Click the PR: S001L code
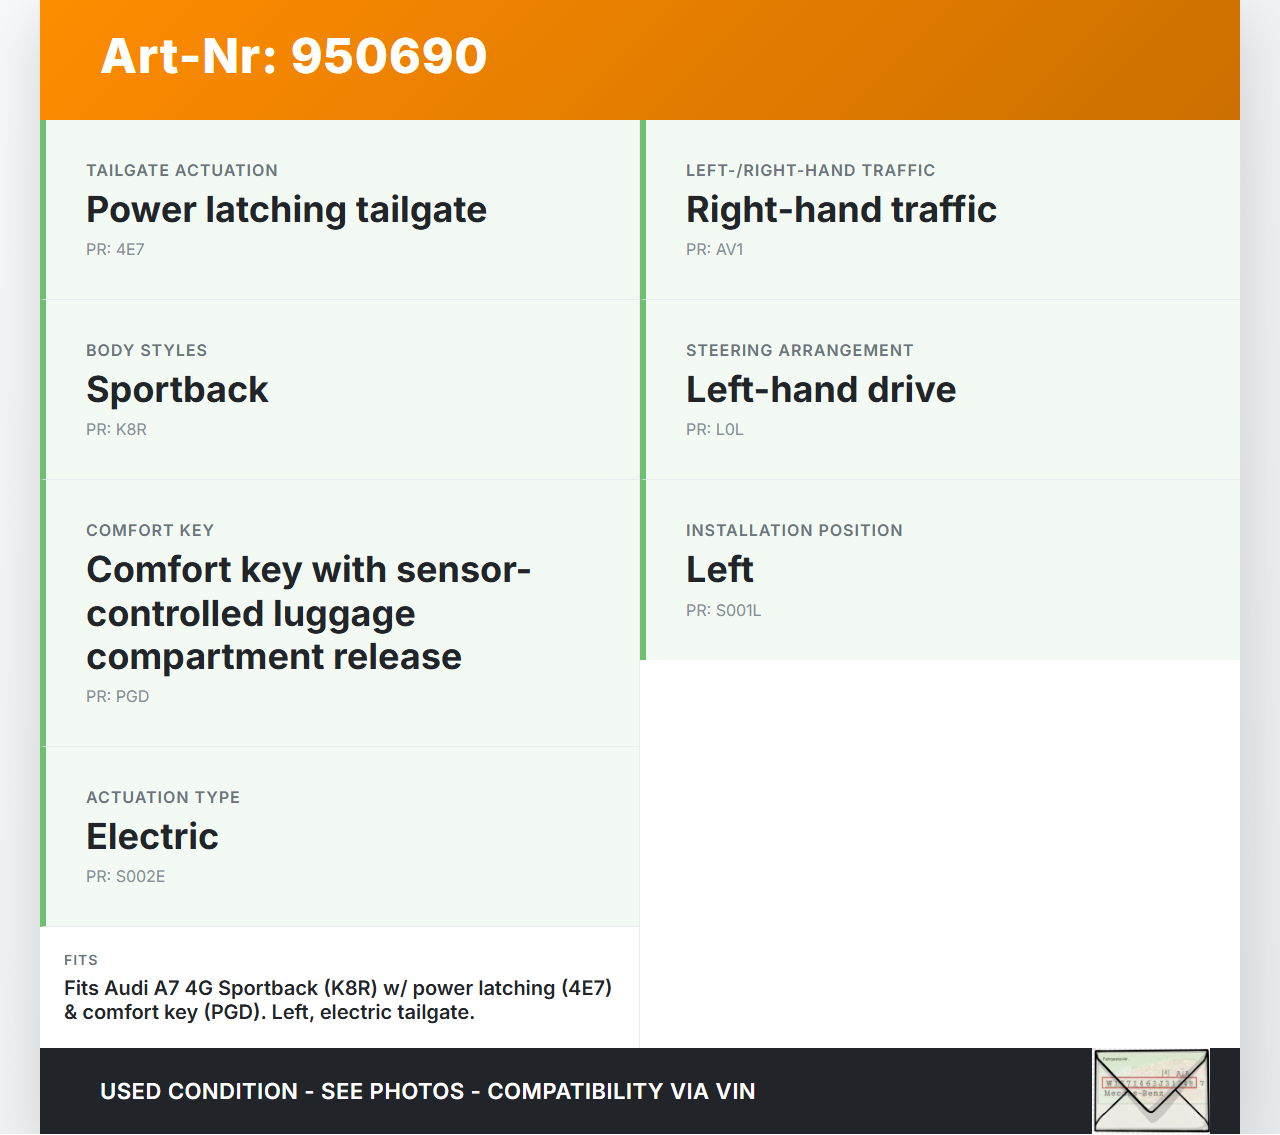 (x=723, y=611)
